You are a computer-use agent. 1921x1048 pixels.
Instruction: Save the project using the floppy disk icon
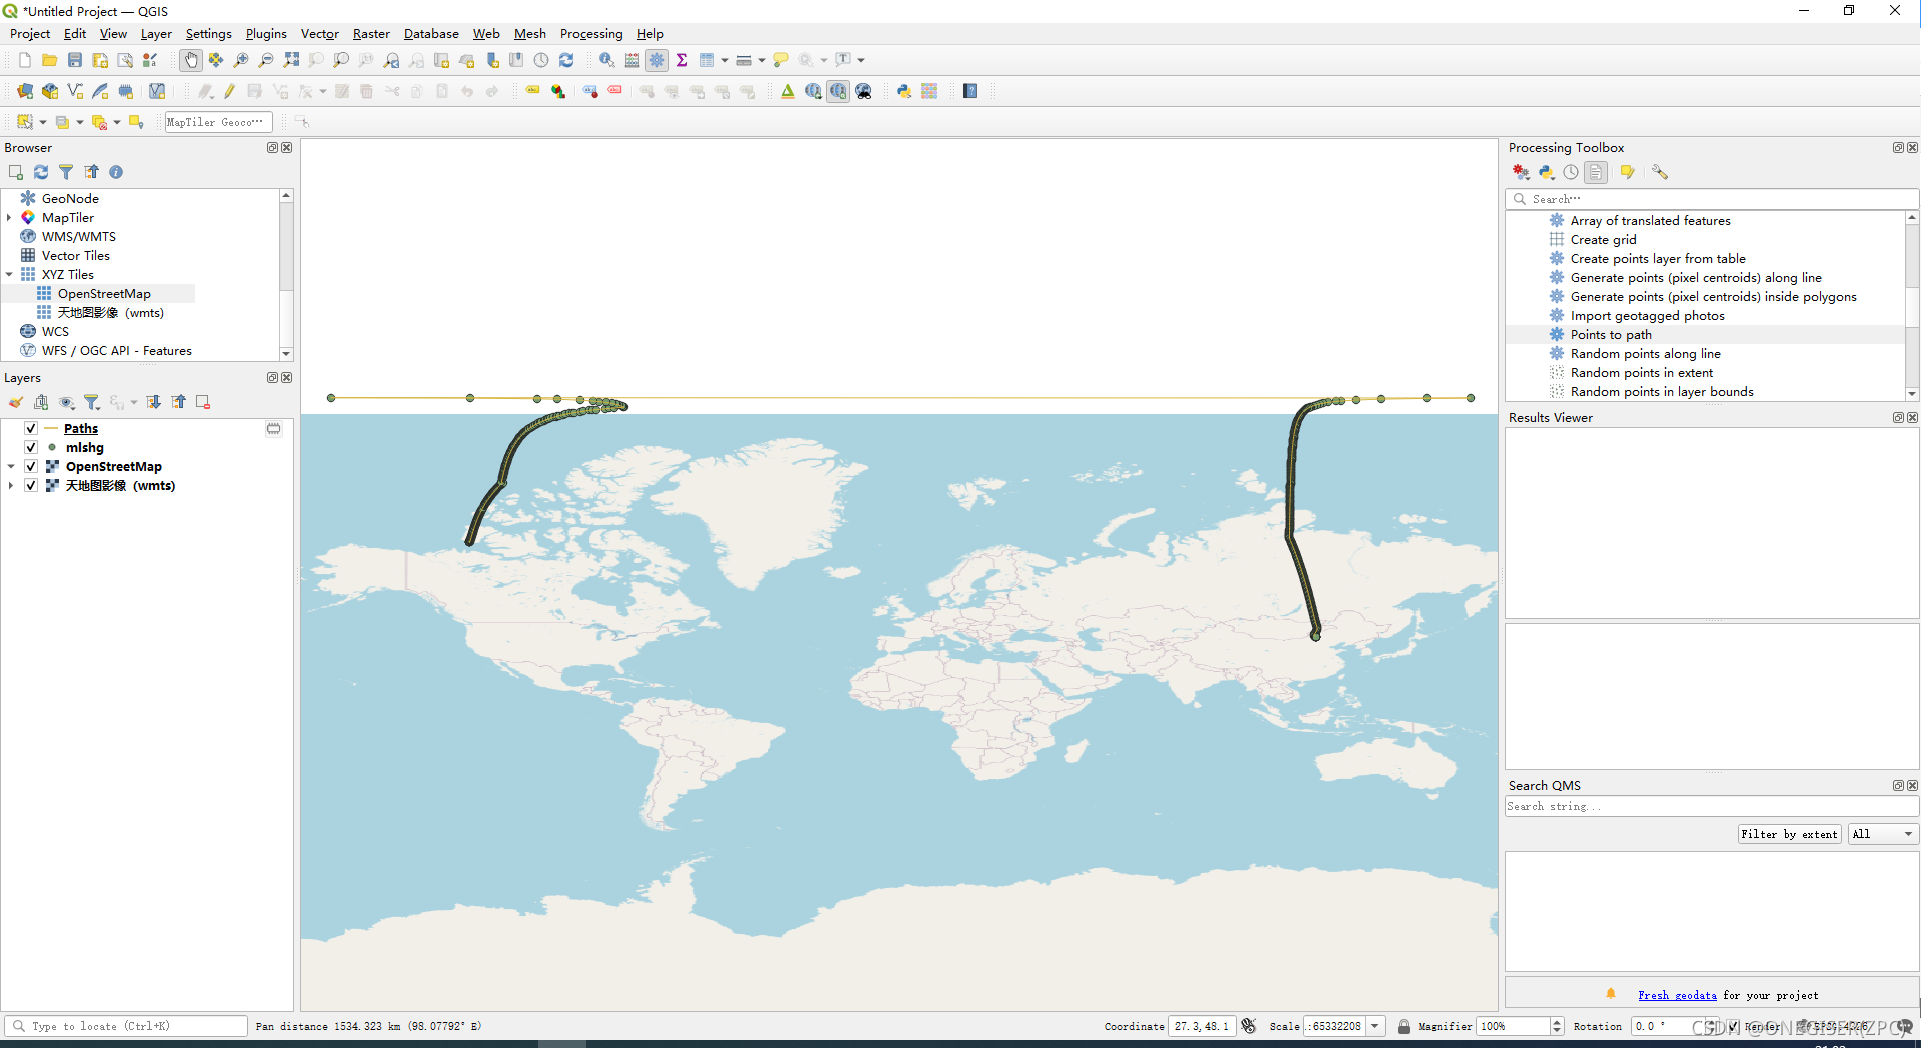tap(74, 60)
